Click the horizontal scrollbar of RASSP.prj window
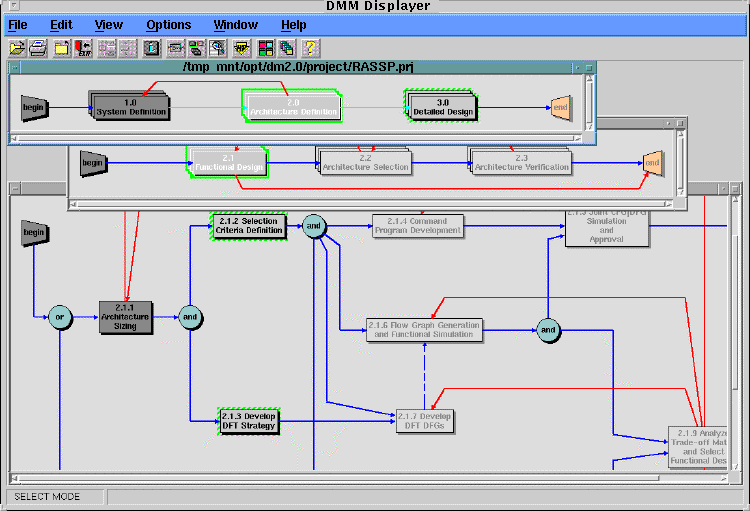The image size is (750, 511). 300,138
